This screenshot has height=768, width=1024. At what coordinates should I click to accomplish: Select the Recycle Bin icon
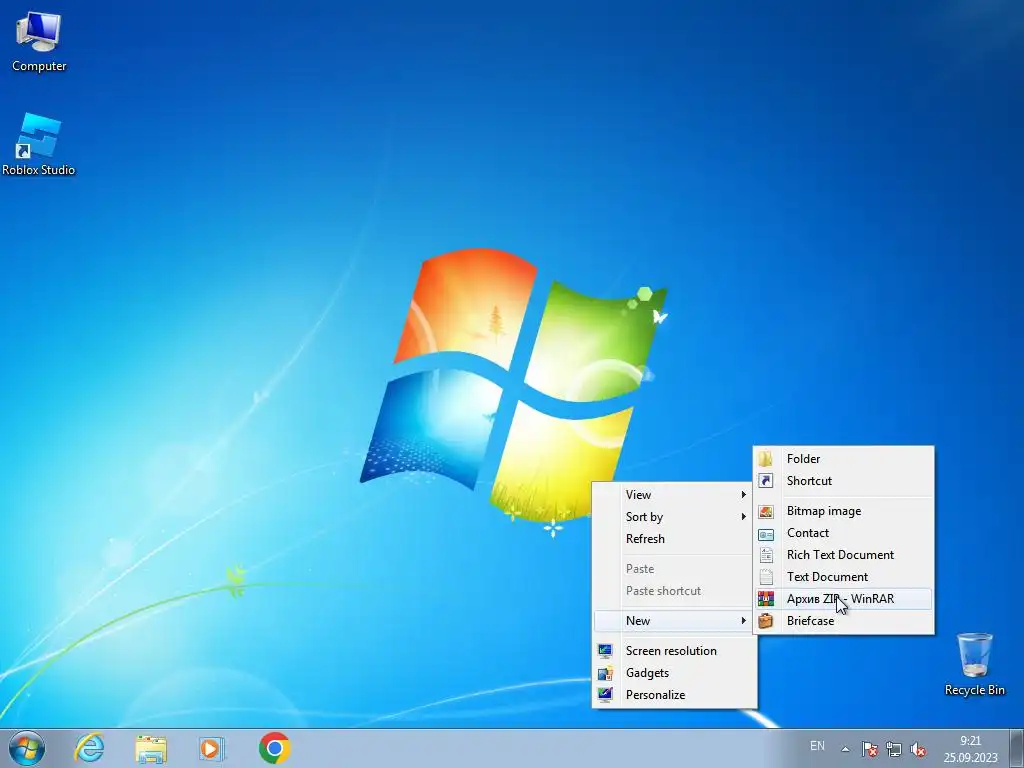click(x=974, y=664)
